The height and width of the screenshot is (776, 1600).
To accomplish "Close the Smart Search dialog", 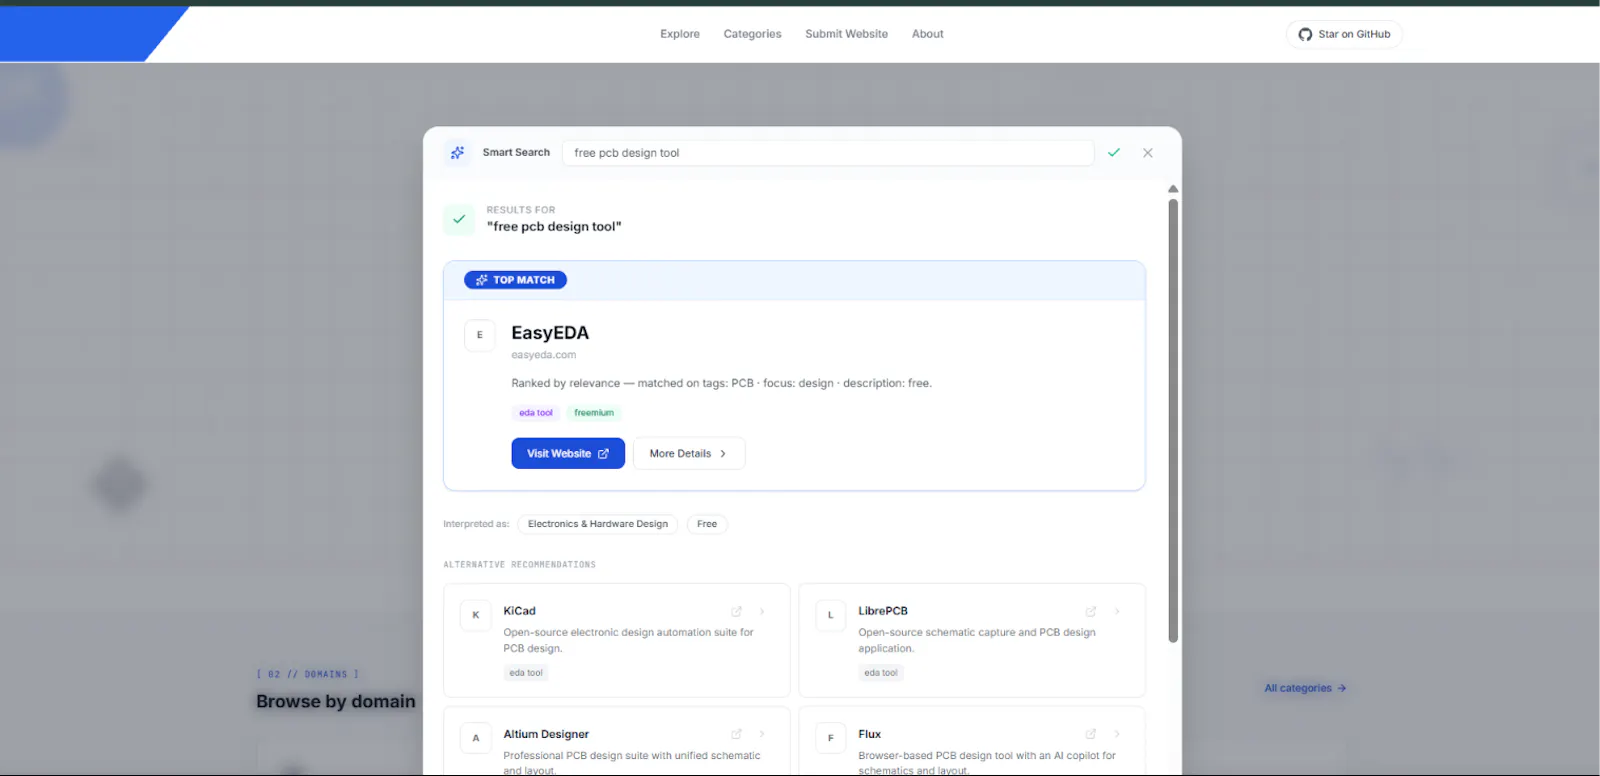I will pyautogui.click(x=1148, y=153).
